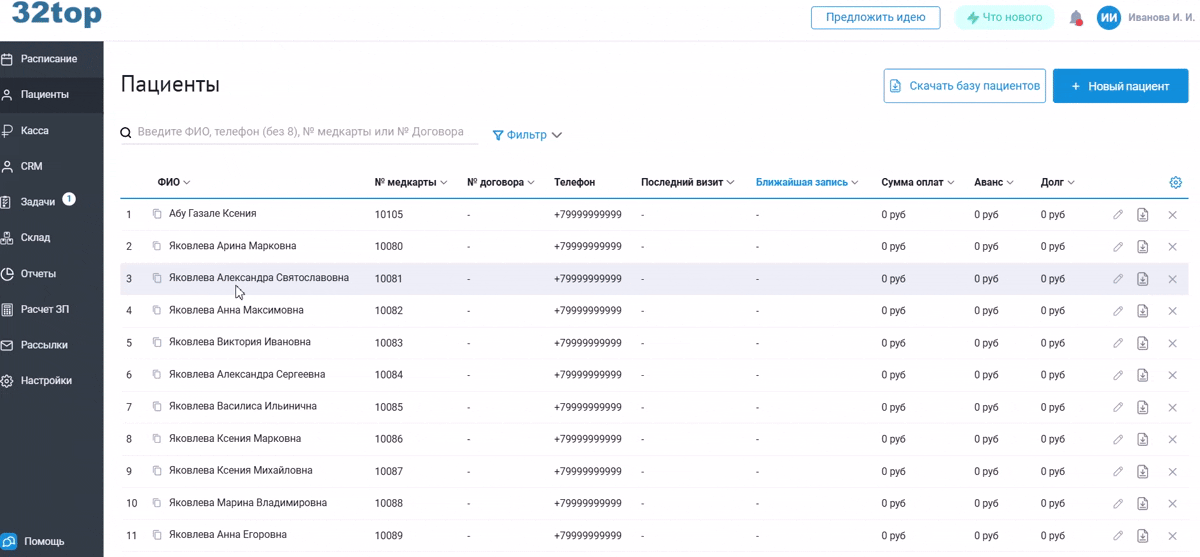Edit Яковлева Арина Марковна pencil icon

point(1118,247)
